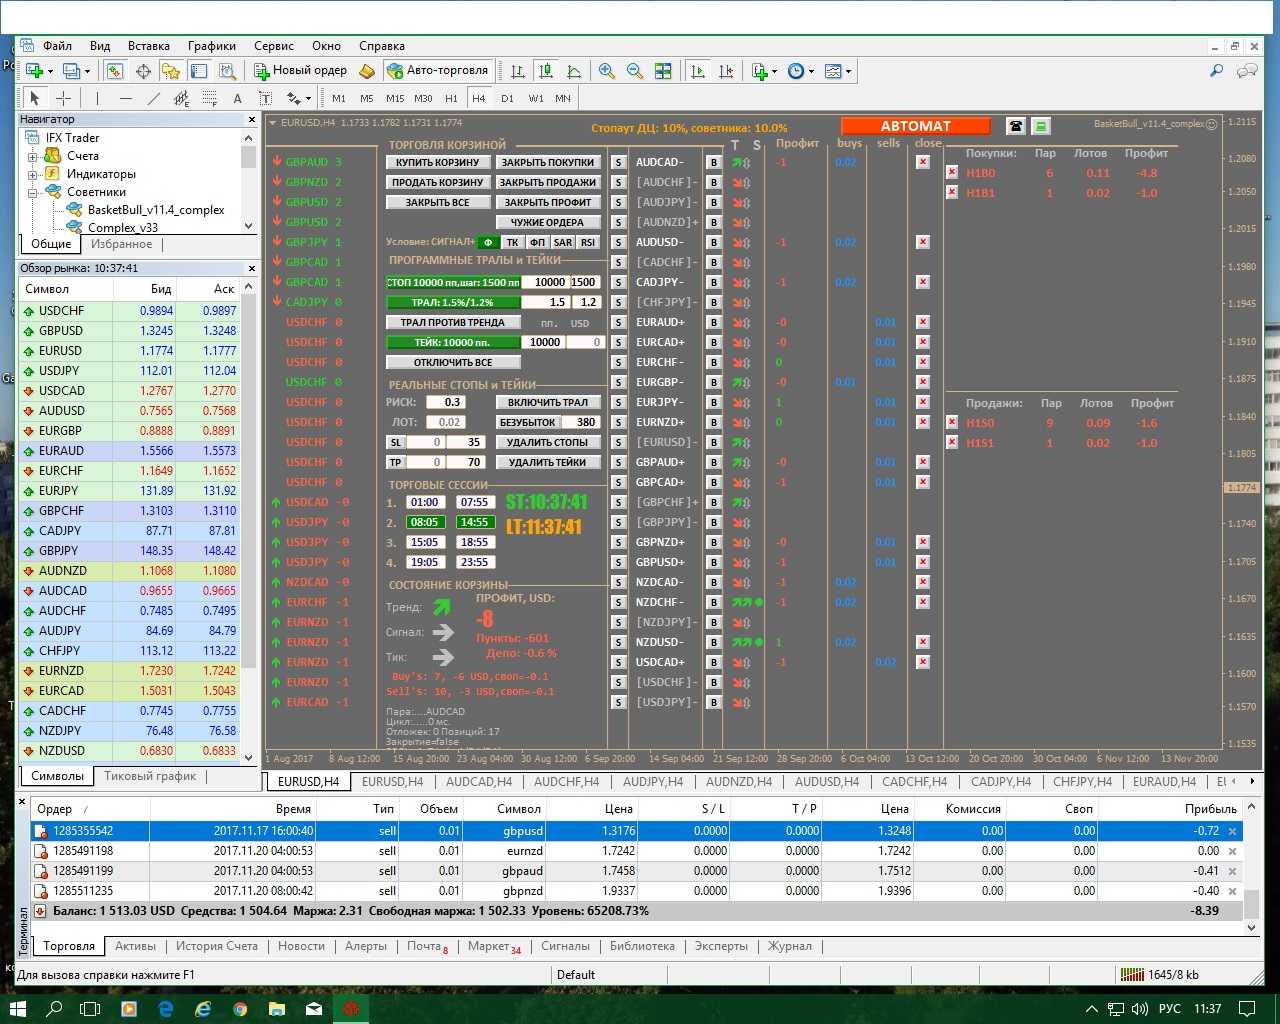The width and height of the screenshot is (1280, 1024).
Task: Switch chart to candlestick mode
Action: tap(546, 71)
